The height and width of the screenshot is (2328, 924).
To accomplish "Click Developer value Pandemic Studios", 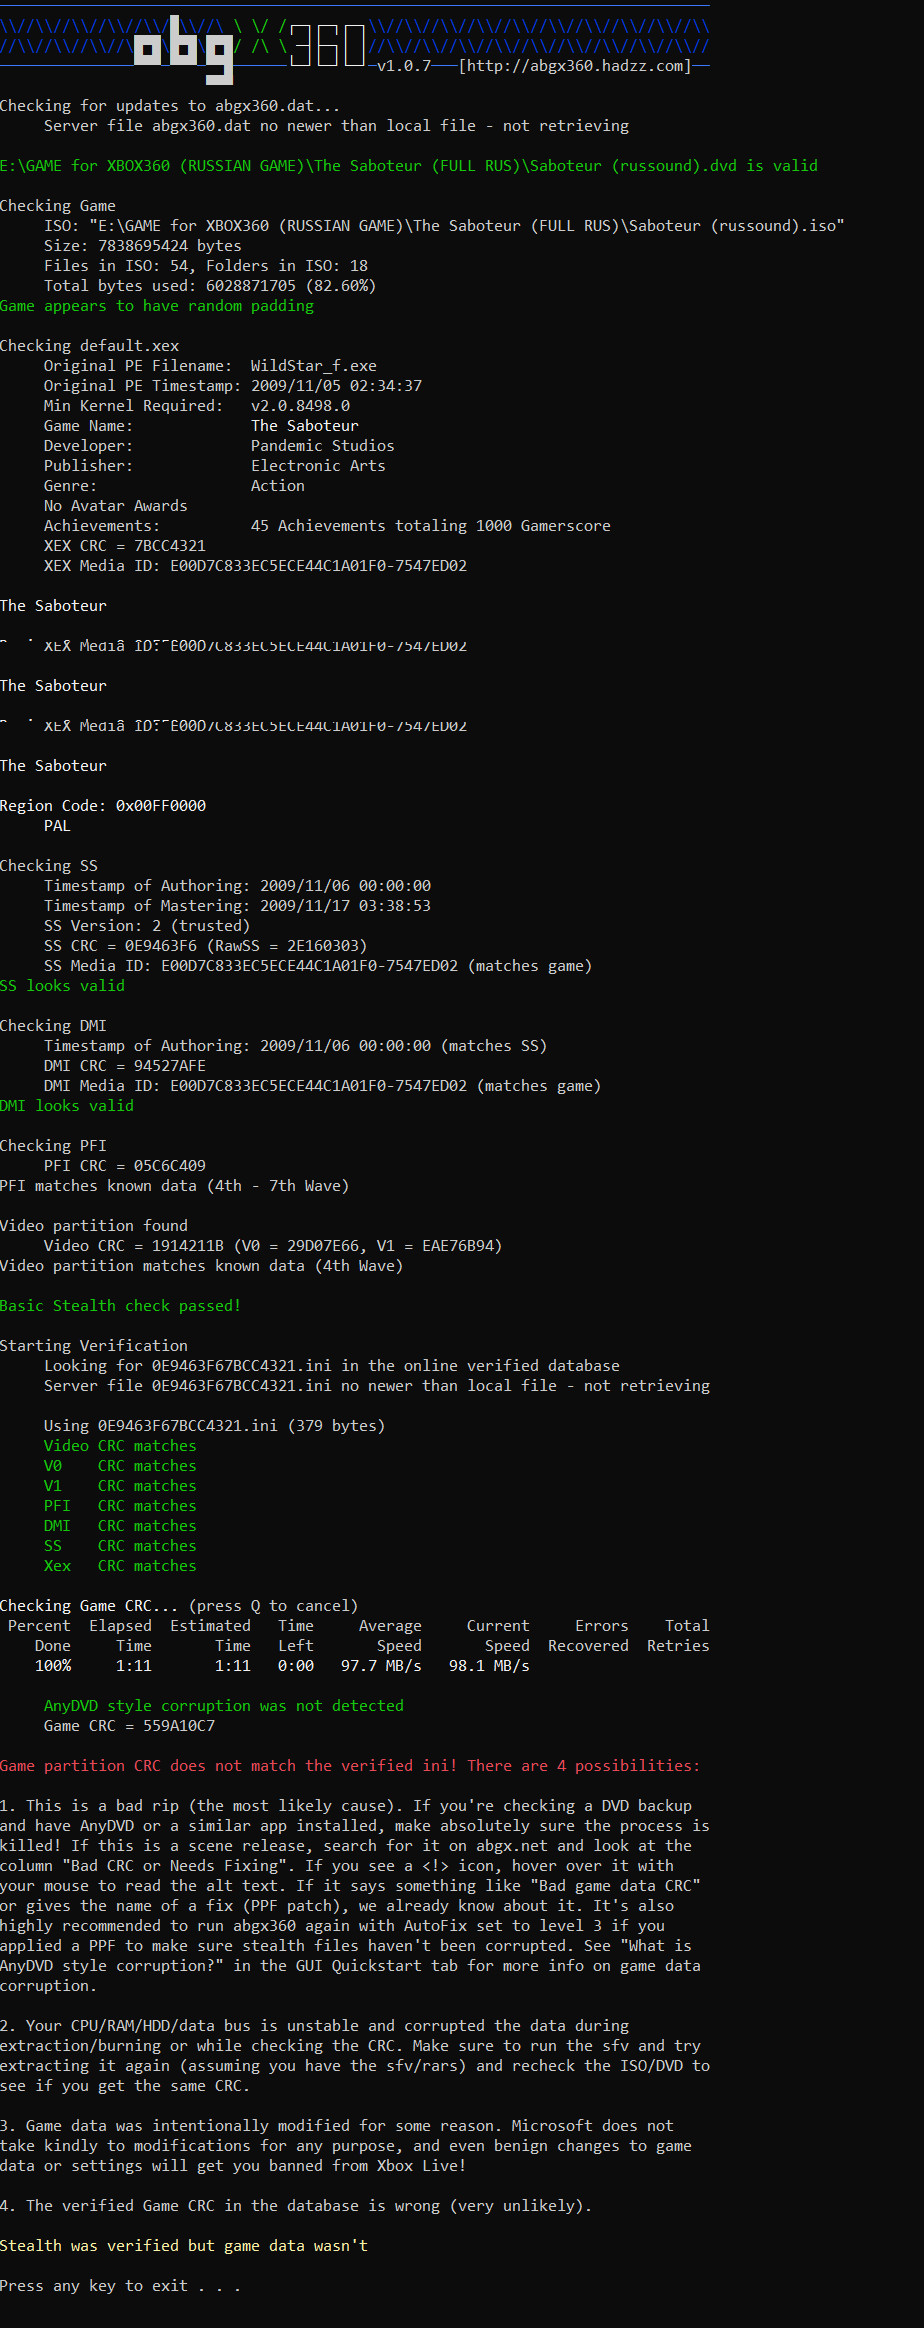I will 323,446.
